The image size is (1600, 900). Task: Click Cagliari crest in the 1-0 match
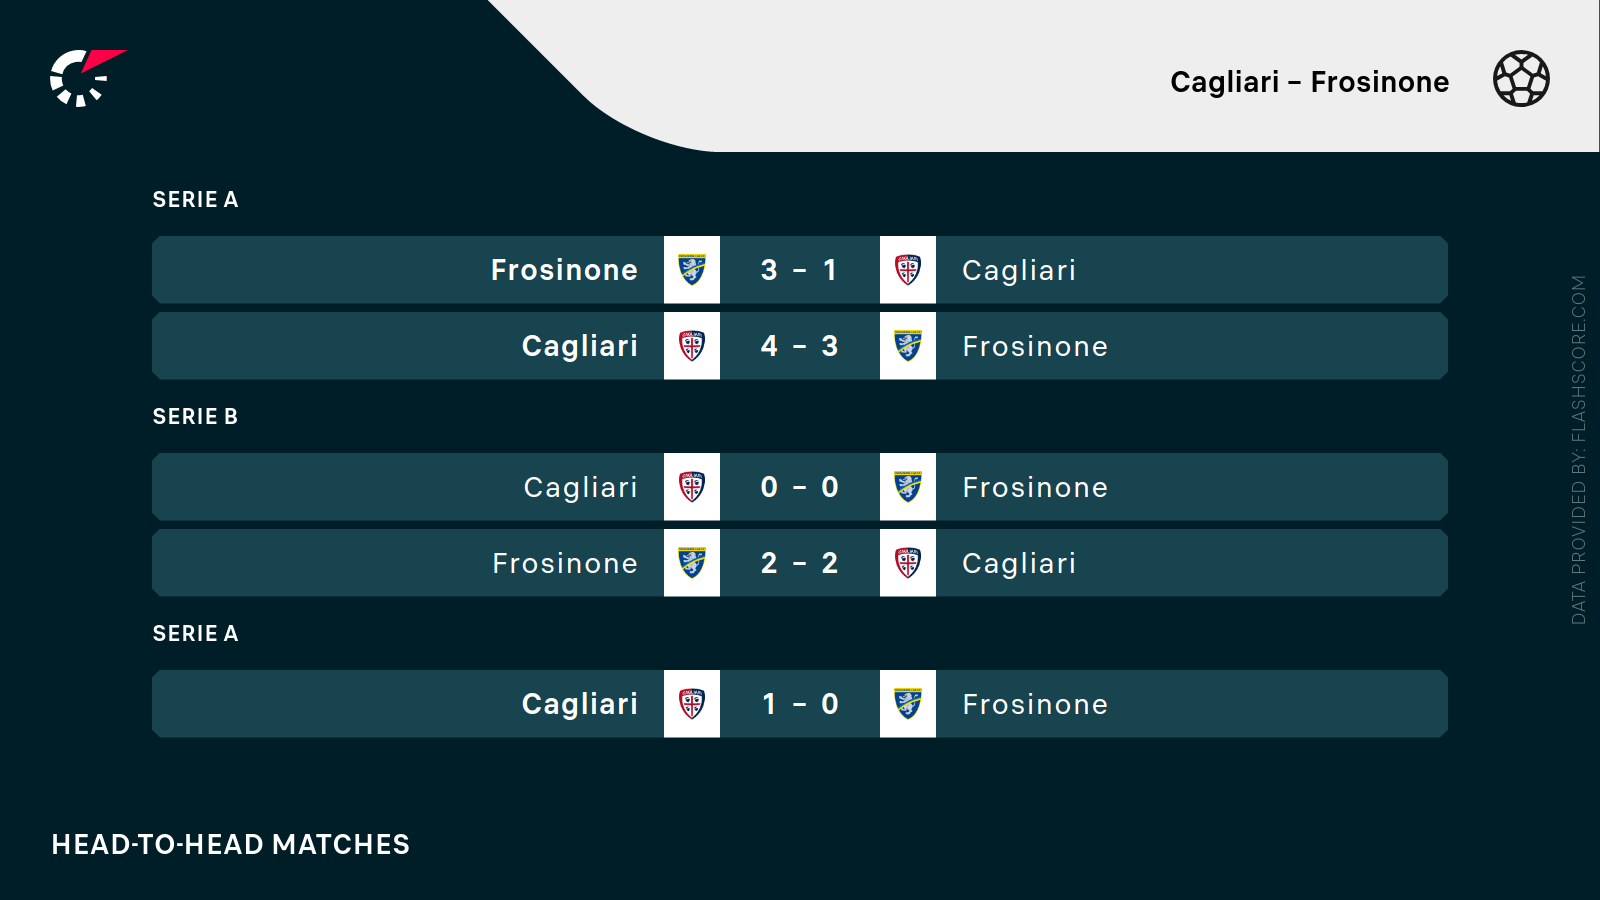pos(692,704)
